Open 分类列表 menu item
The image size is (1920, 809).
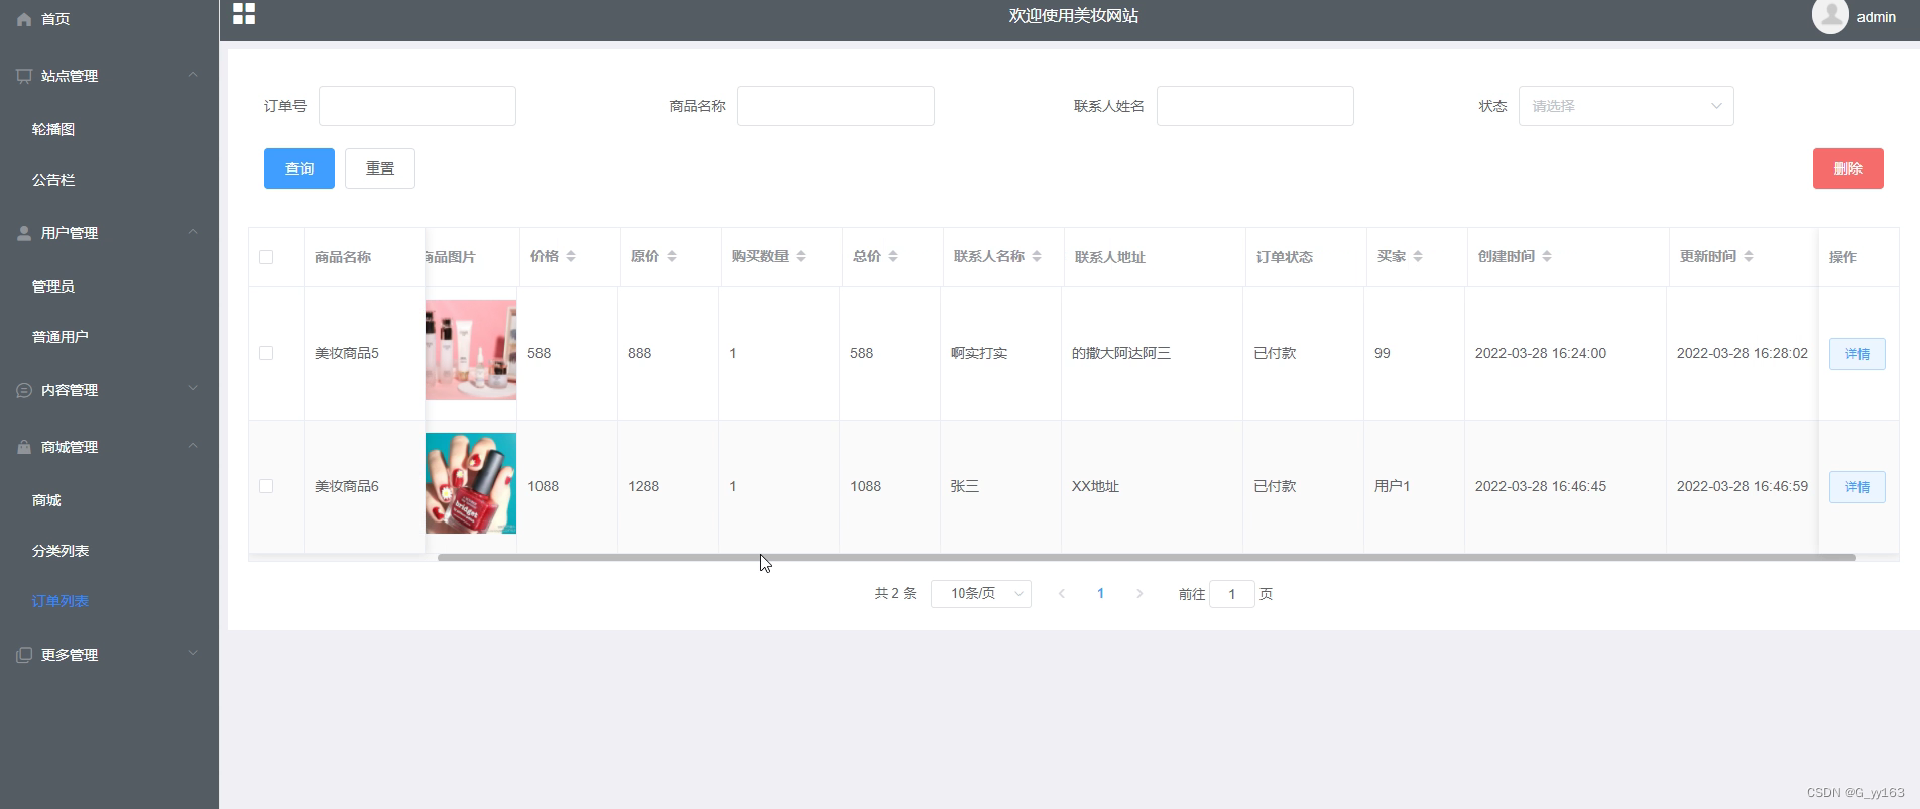(x=60, y=551)
